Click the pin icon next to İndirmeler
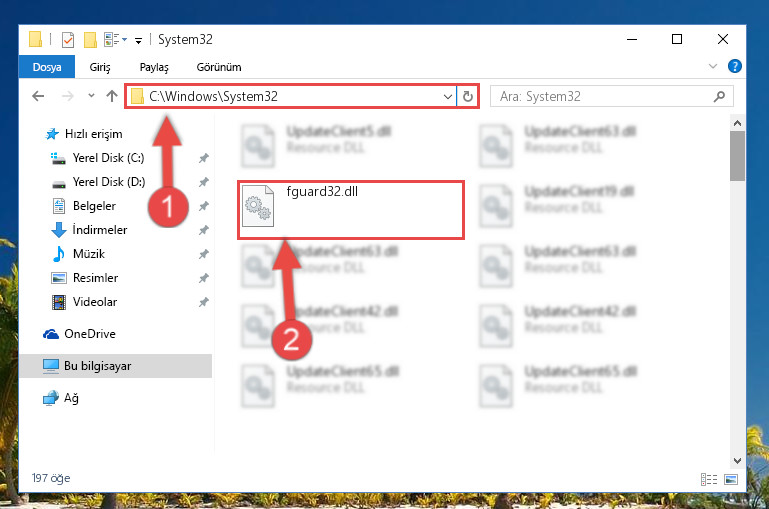 point(204,230)
